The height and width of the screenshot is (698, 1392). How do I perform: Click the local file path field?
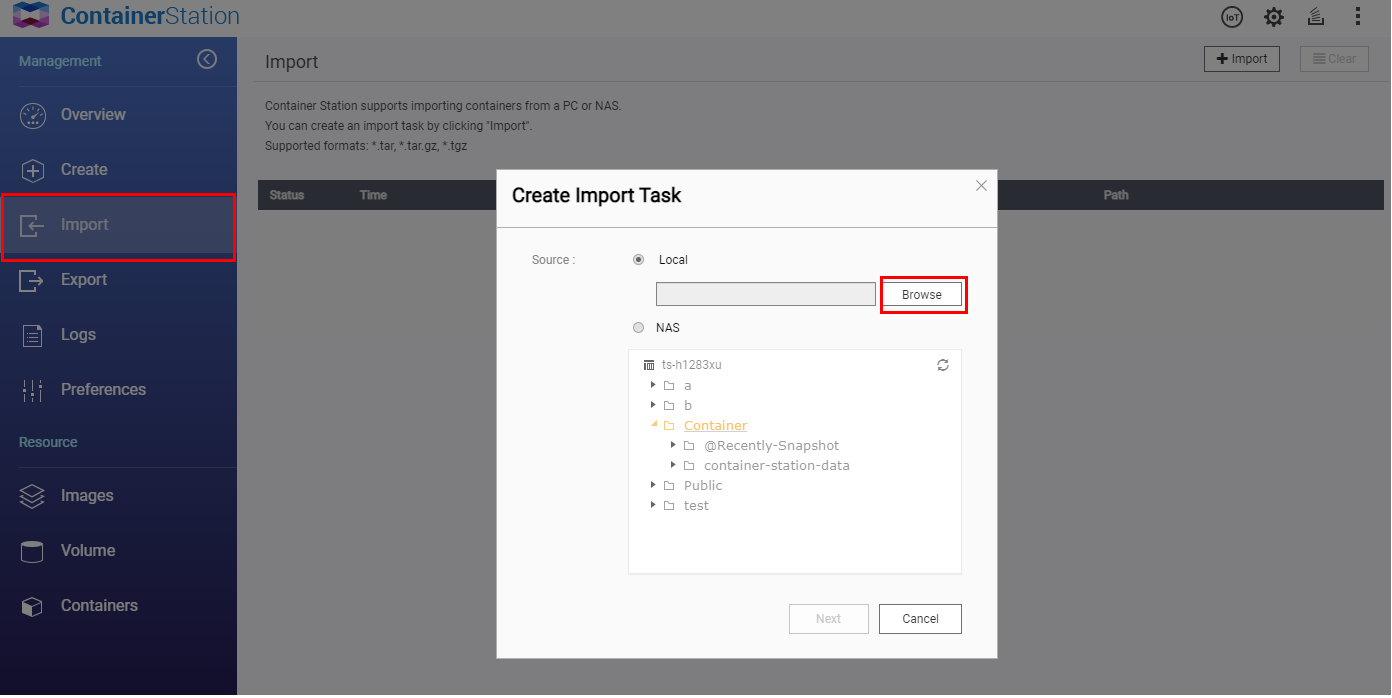(765, 294)
